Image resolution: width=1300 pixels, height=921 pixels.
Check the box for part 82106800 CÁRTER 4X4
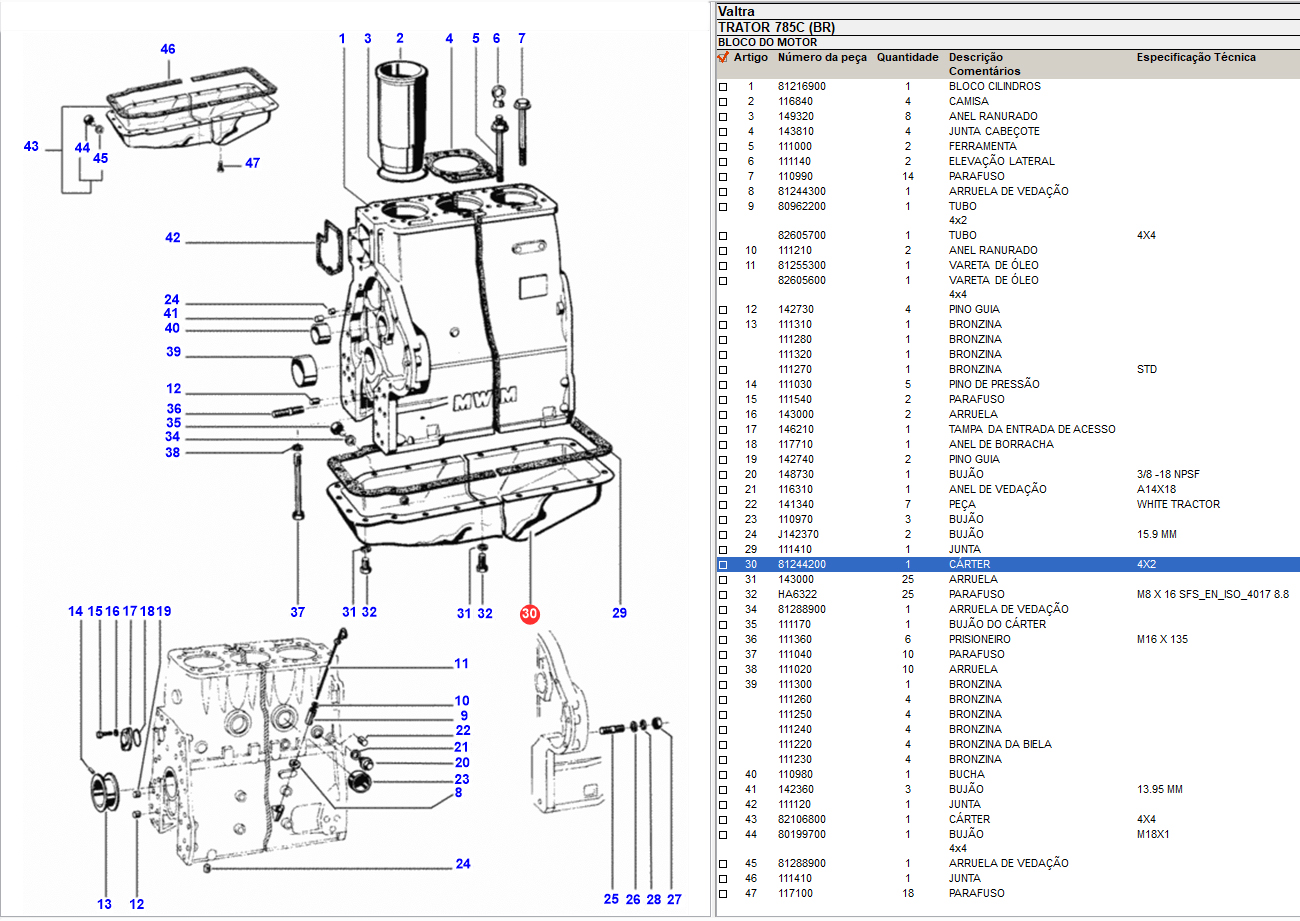click(x=723, y=820)
